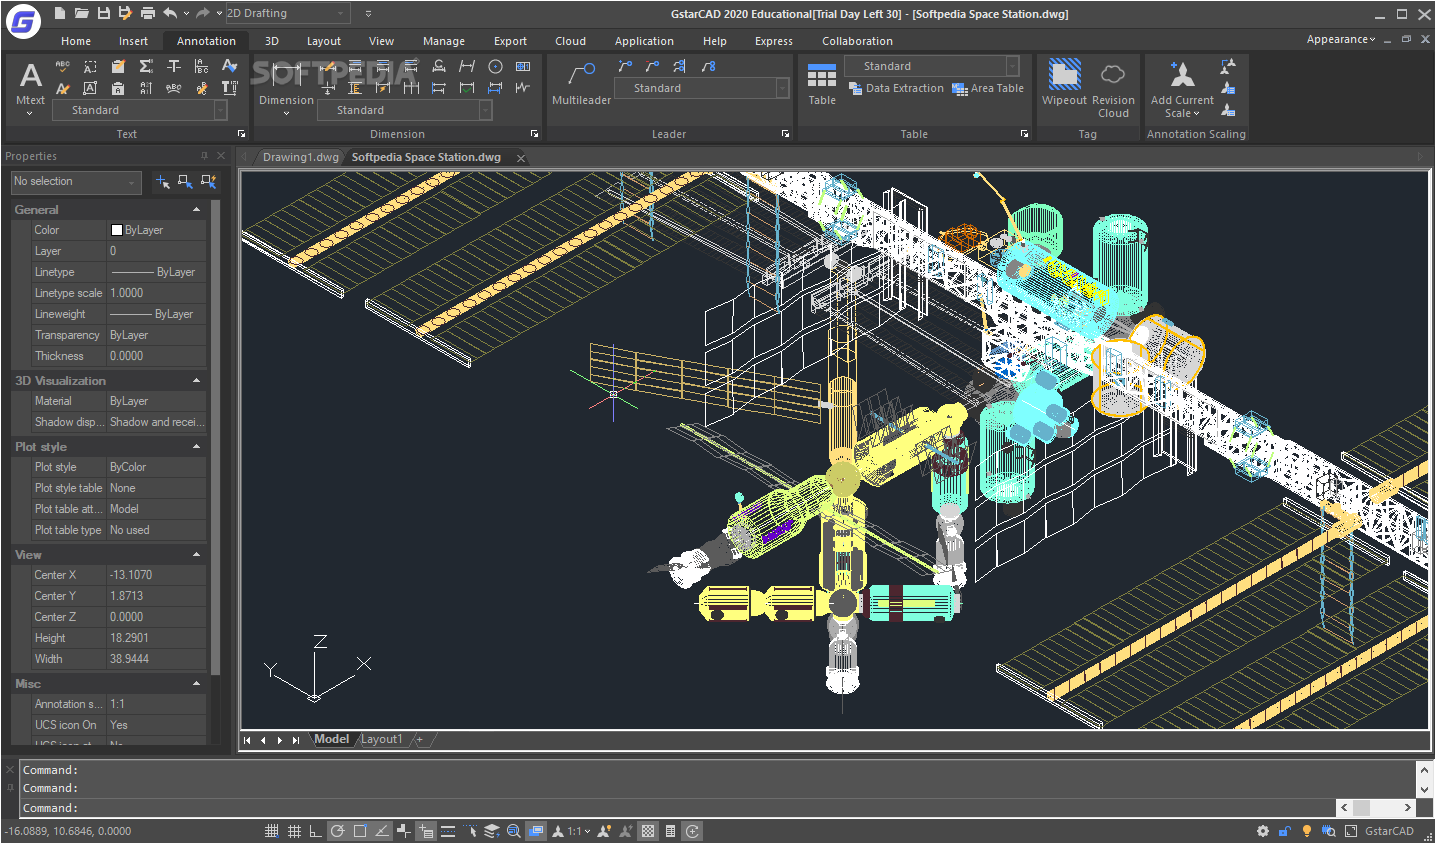Click the Area Table tool
Viewport: 1436px width, 844px height.
point(988,88)
